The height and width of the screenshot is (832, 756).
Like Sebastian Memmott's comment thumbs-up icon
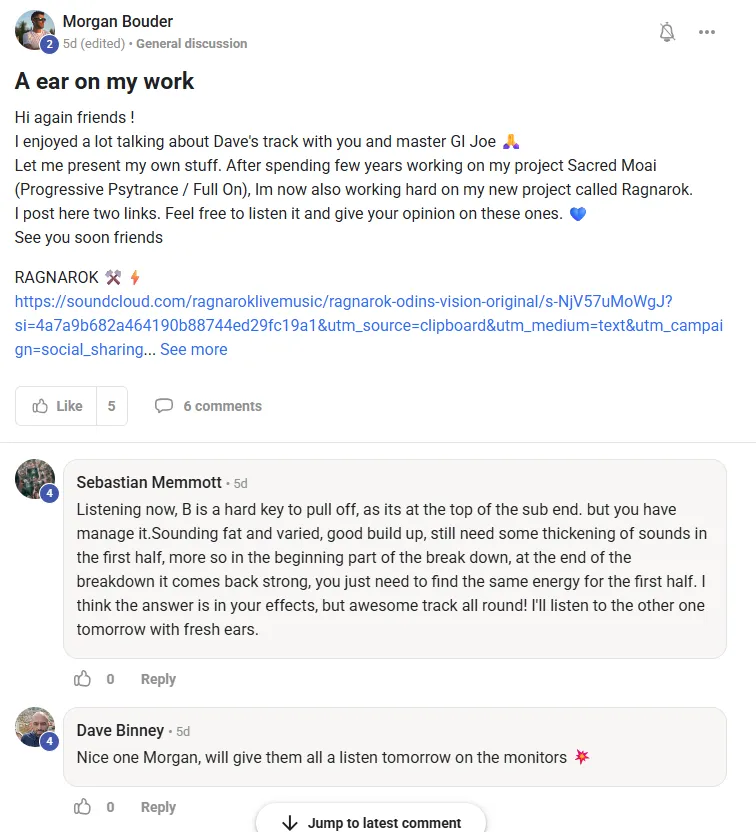83,679
